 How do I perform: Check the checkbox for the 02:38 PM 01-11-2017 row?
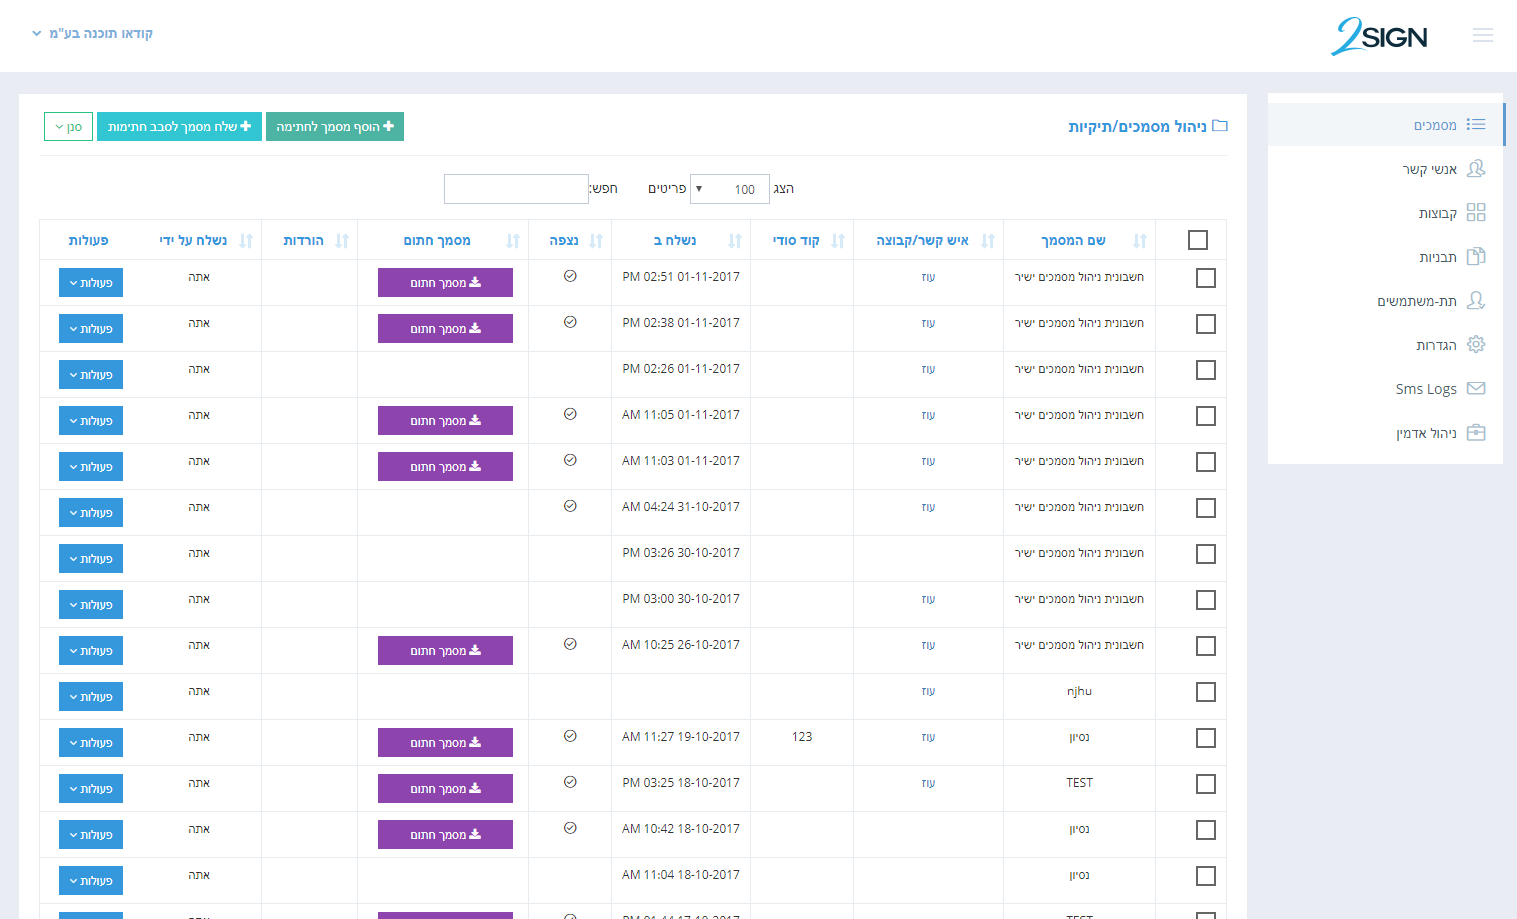click(x=1206, y=324)
